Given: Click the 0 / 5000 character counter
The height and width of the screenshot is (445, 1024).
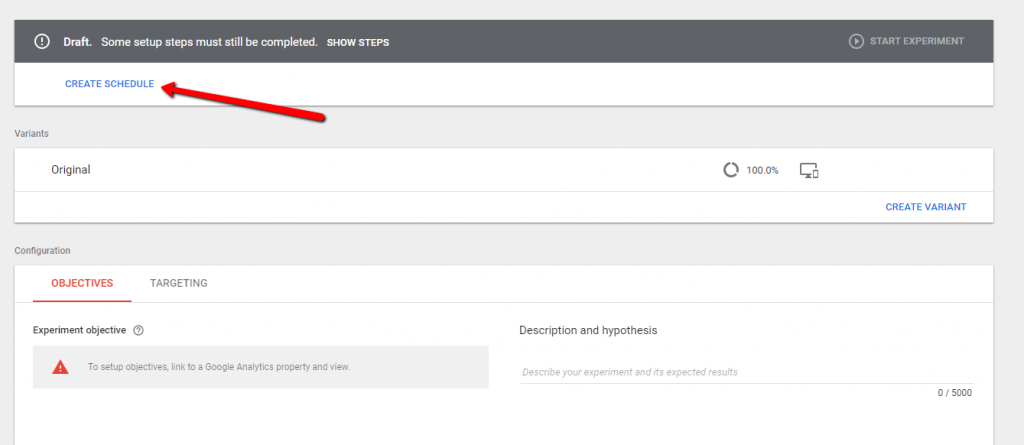Looking at the screenshot, I should tap(954, 393).
